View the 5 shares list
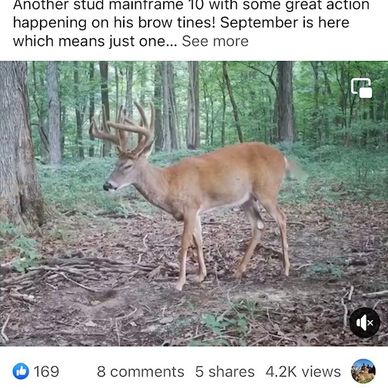The height and width of the screenshot is (388, 388). (225, 372)
